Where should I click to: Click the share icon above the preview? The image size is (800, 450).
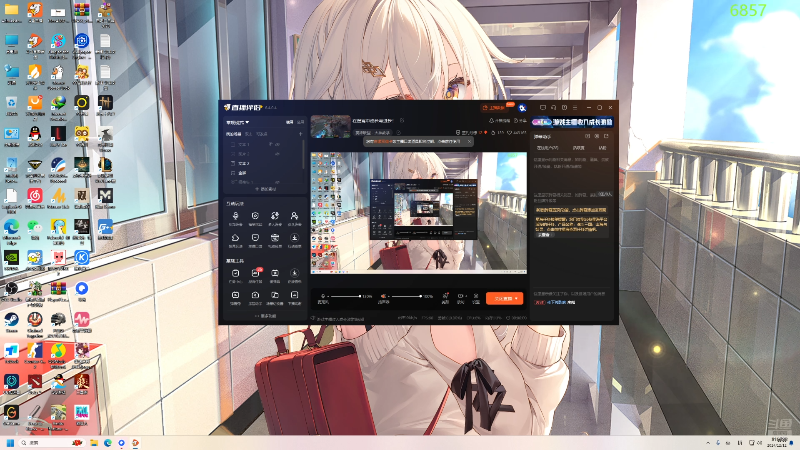[516, 121]
